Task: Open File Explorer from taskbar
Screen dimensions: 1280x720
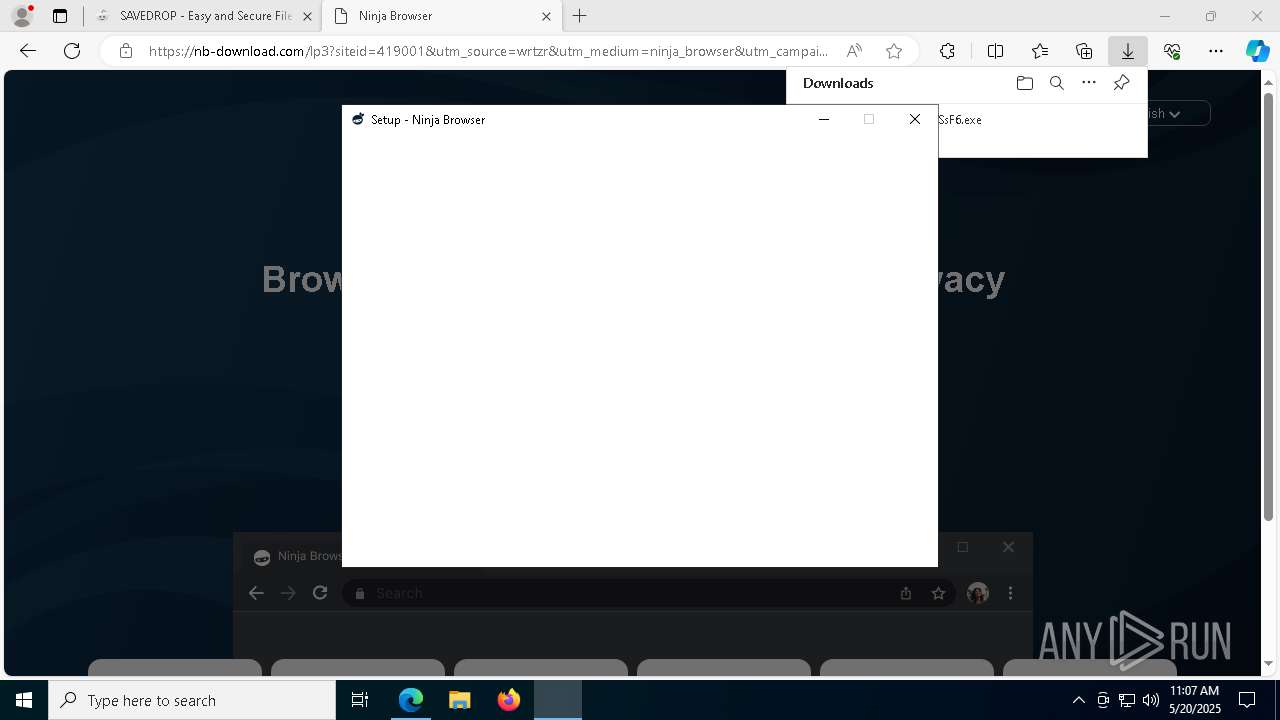Action: coord(459,700)
